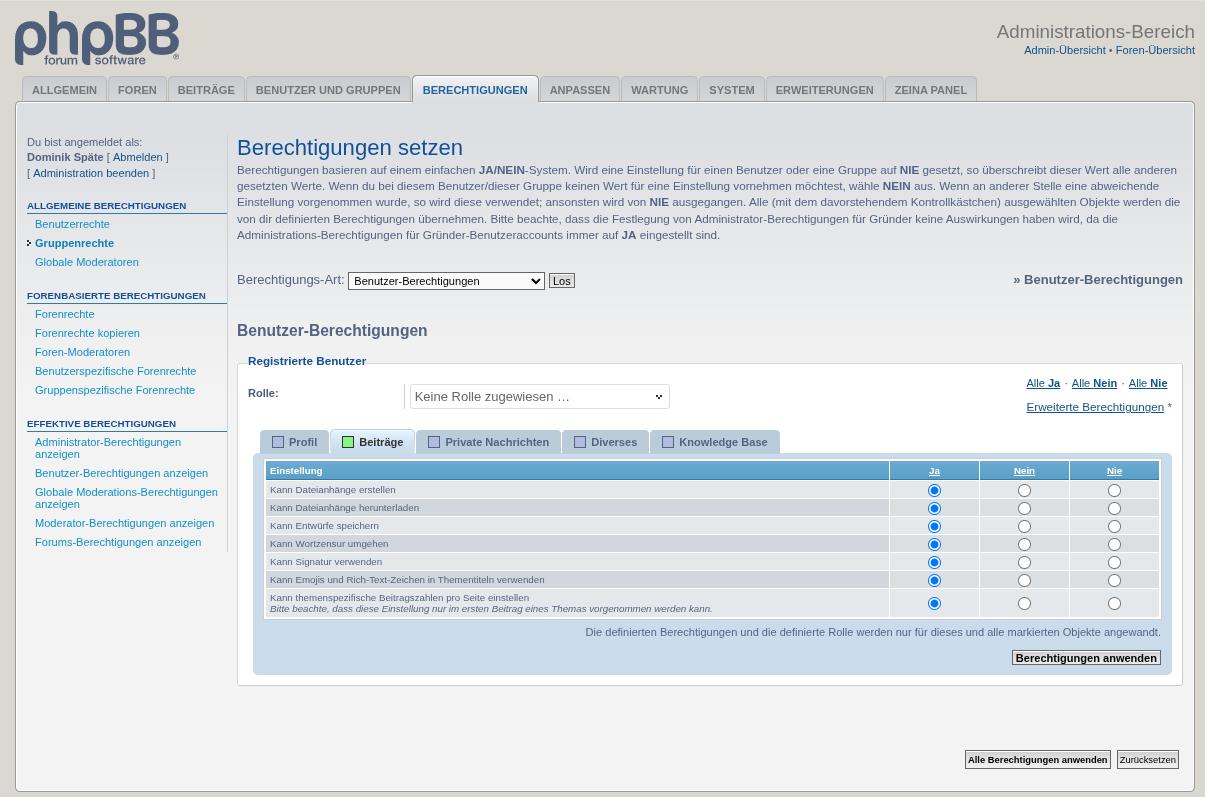Click the green Beiträge tab status icon
The width and height of the screenshot is (1205, 797).
click(x=348, y=442)
